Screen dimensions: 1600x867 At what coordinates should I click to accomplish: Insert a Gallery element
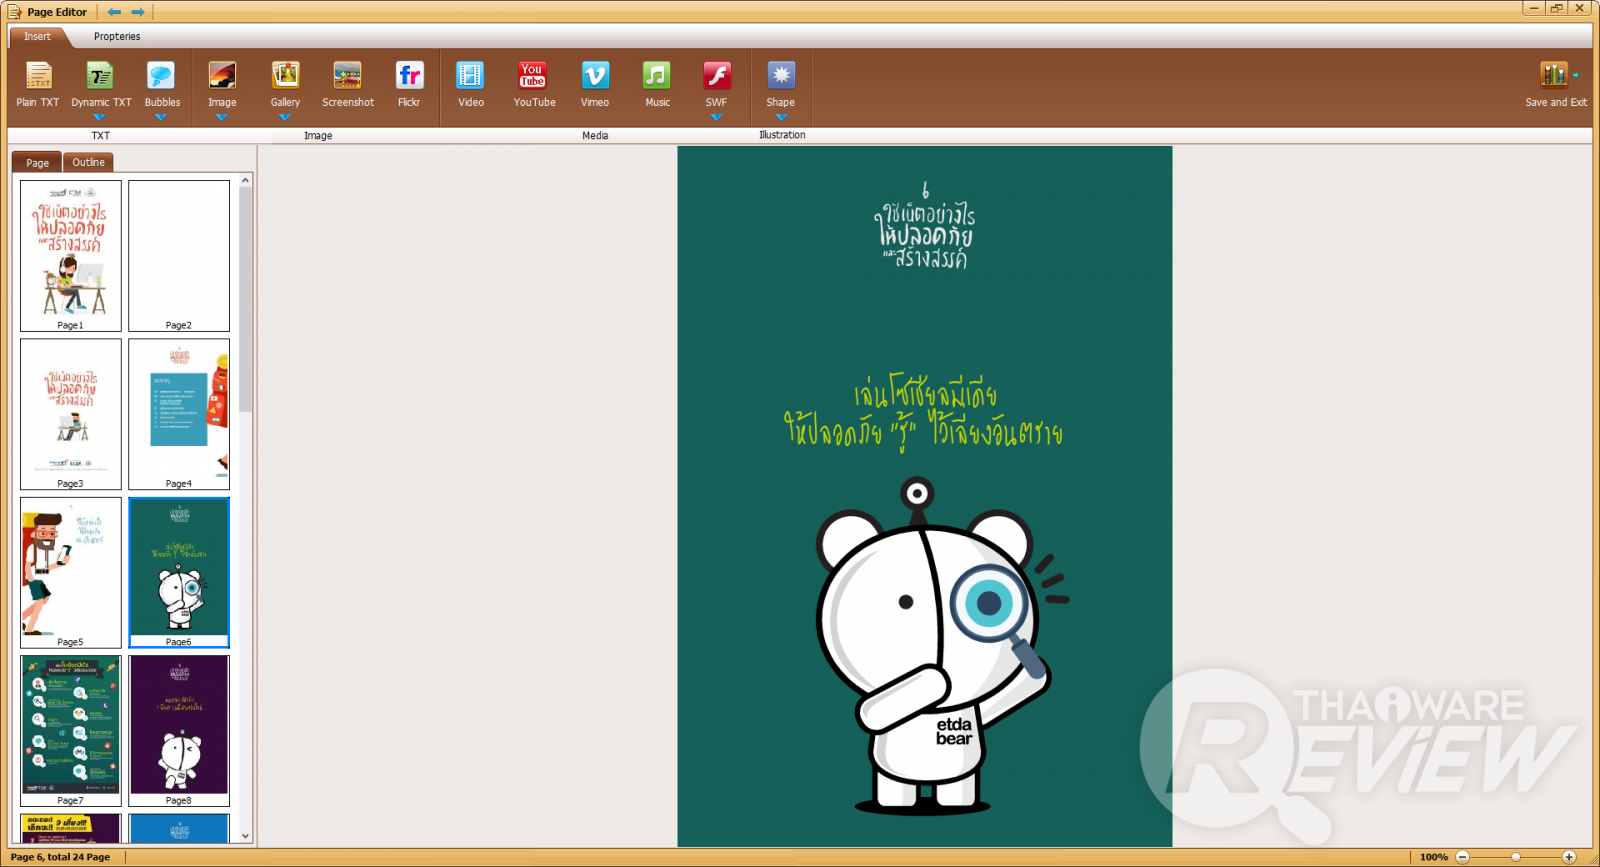pyautogui.click(x=285, y=84)
